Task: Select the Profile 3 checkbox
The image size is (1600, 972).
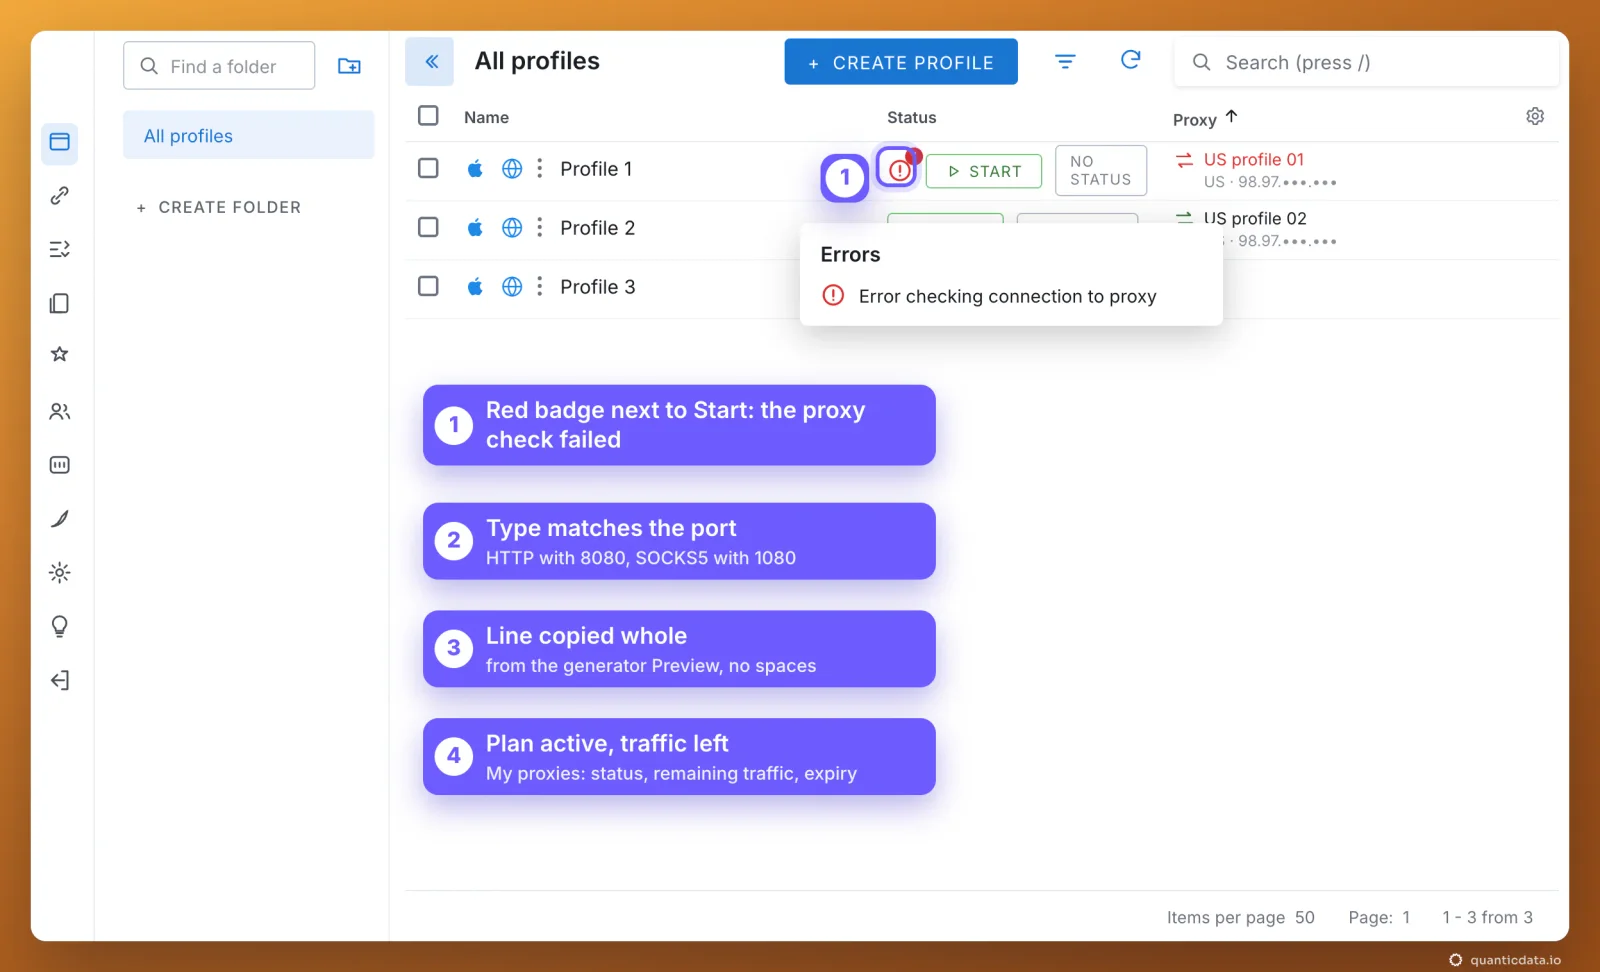Action: 428,286
